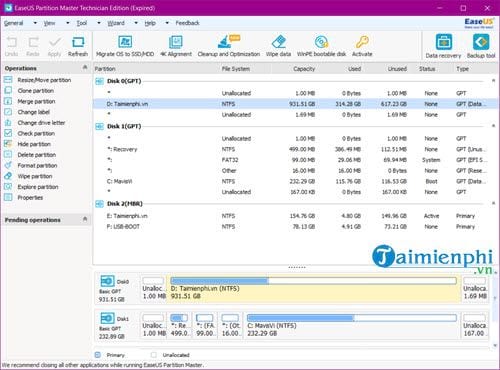Image resolution: width=500 pixels, height=370 pixels.
Task: Click the Disk0 icon in disk map
Action: click(x=107, y=281)
